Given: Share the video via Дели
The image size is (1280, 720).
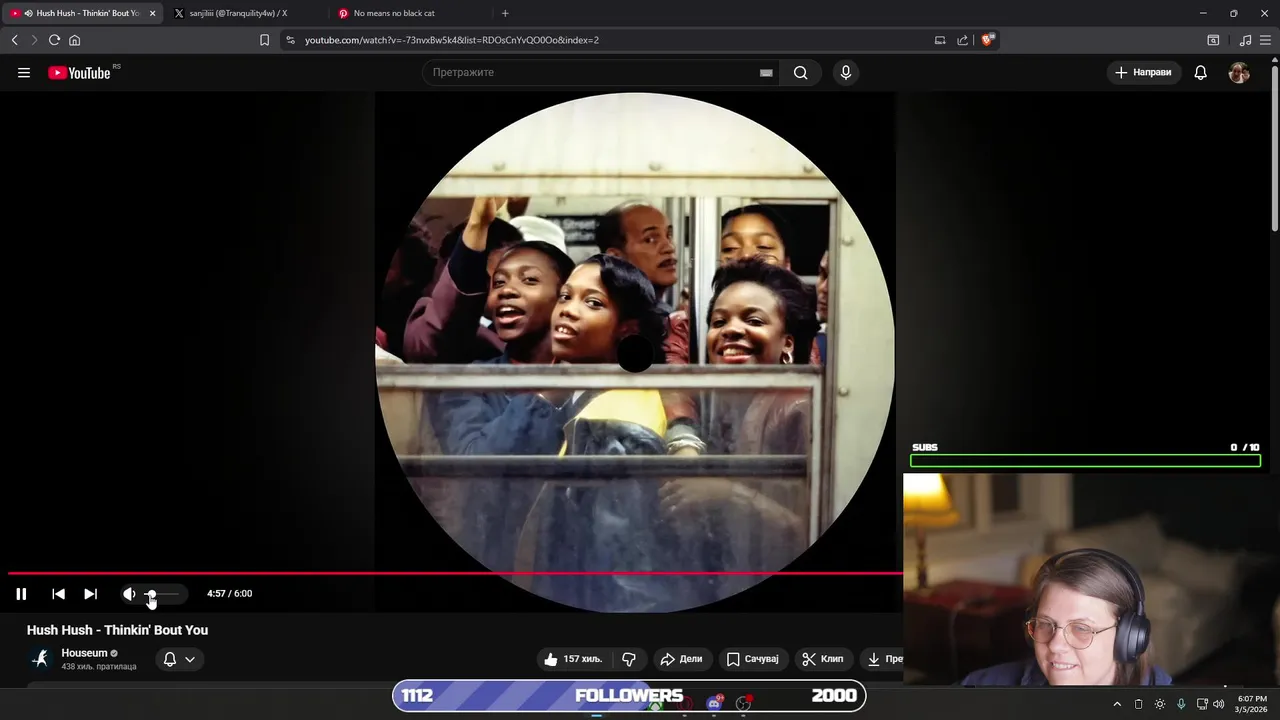Looking at the screenshot, I should (681, 659).
